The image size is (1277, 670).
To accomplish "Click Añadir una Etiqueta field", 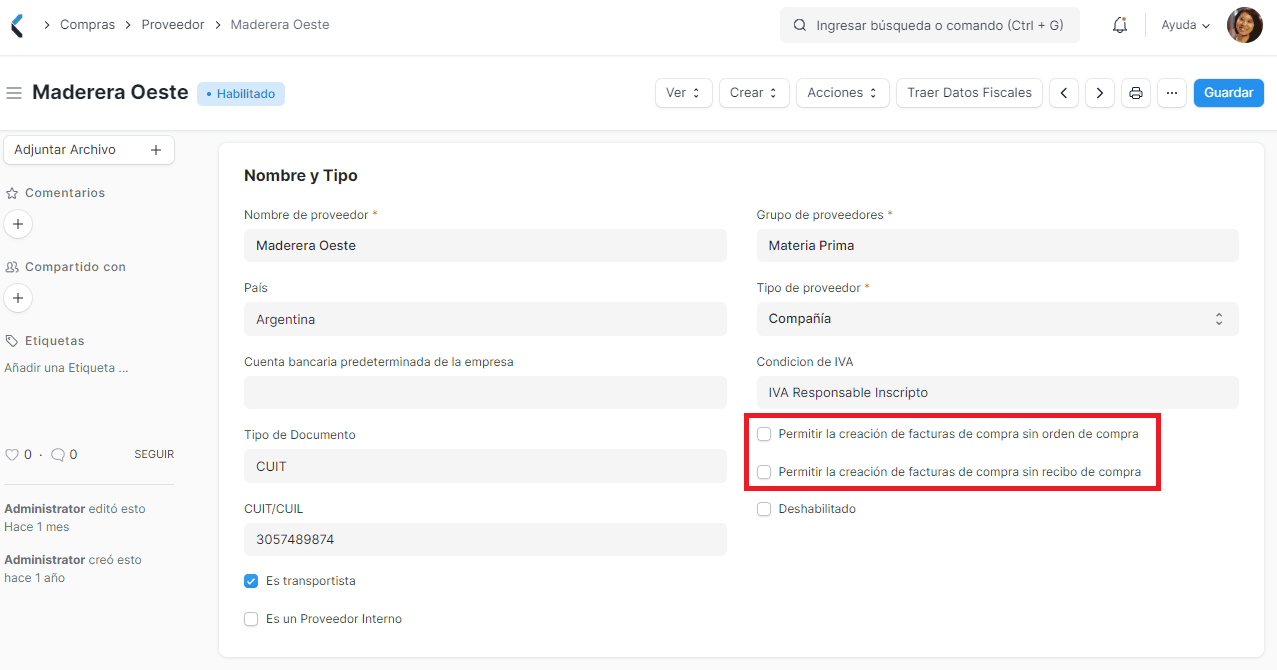I will tap(66, 368).
